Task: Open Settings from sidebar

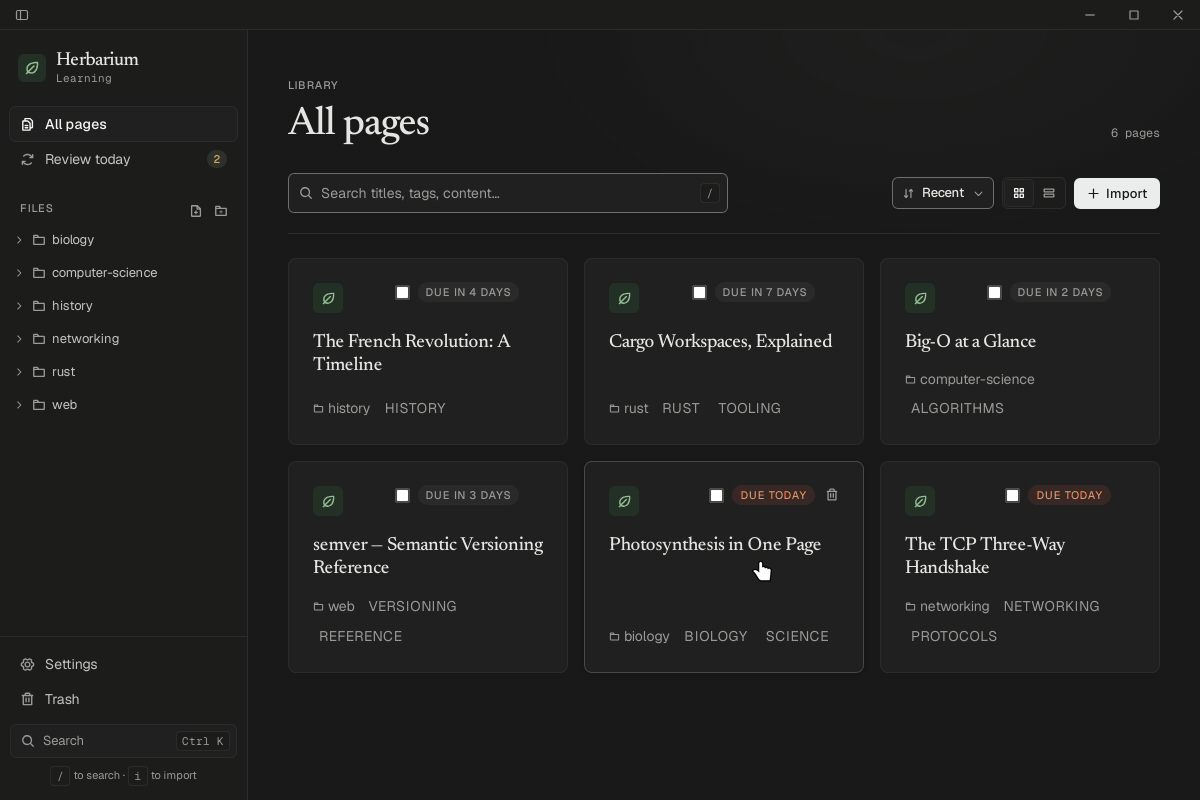Action: (123, 664)
